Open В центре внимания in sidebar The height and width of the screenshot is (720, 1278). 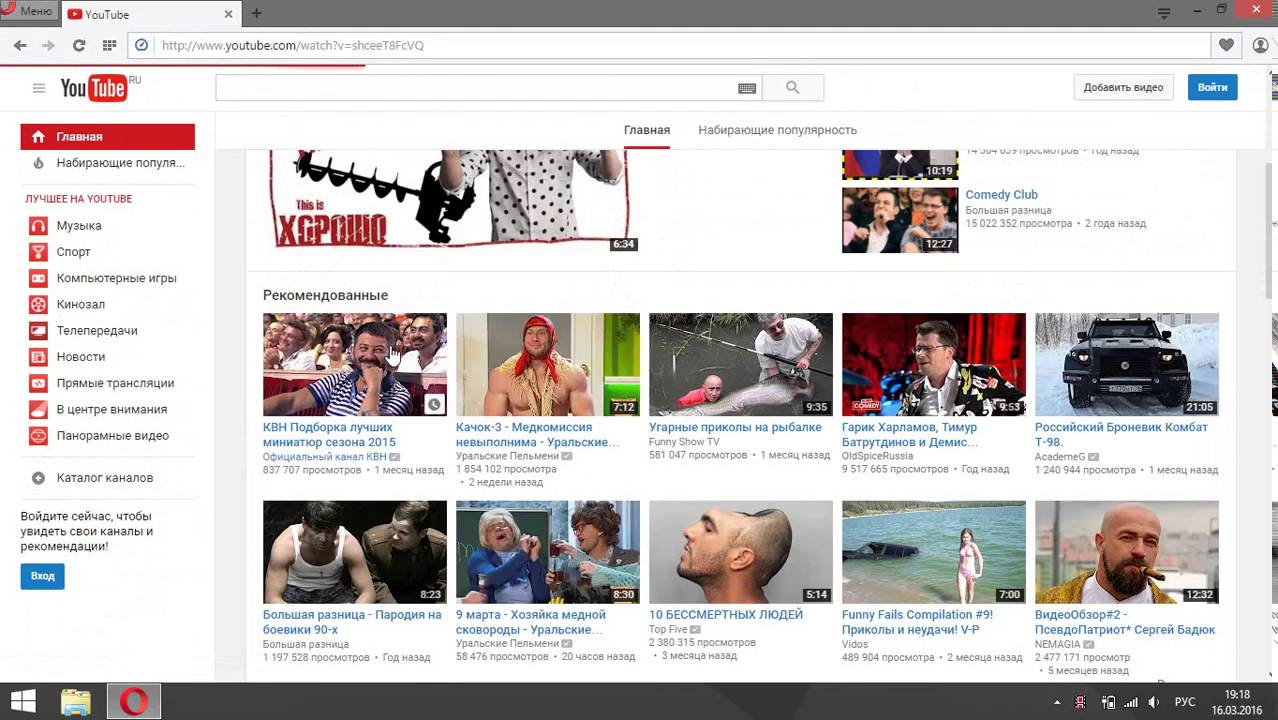pos(111,409)
